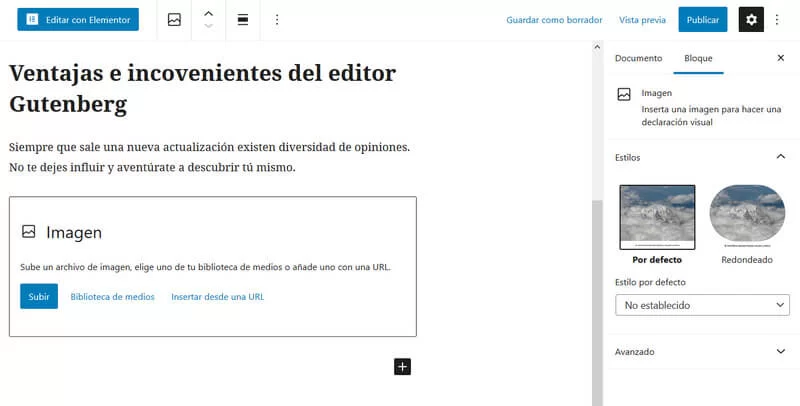Click Guardar como borrador

[554, 20]
